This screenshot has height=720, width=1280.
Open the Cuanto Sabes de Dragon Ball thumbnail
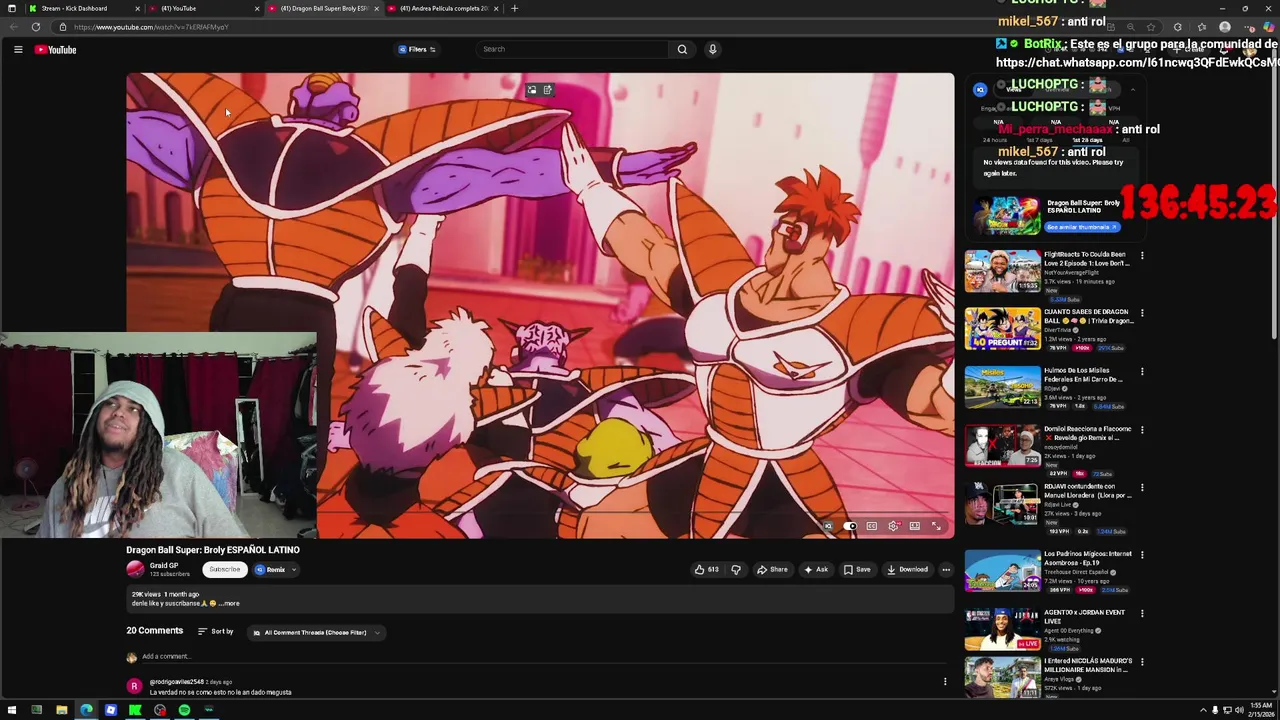tap(1002, 329)
